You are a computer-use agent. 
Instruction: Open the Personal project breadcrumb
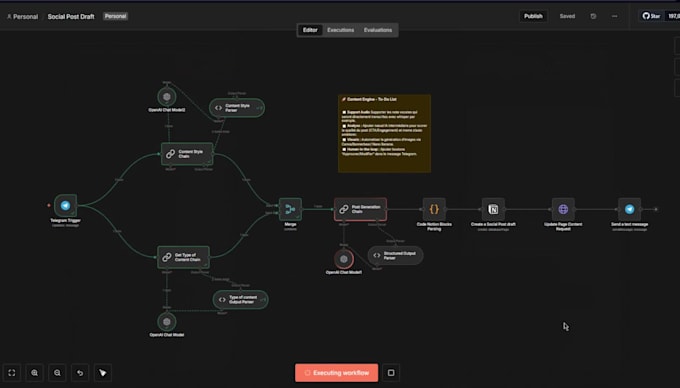click(x=22, y=16)
